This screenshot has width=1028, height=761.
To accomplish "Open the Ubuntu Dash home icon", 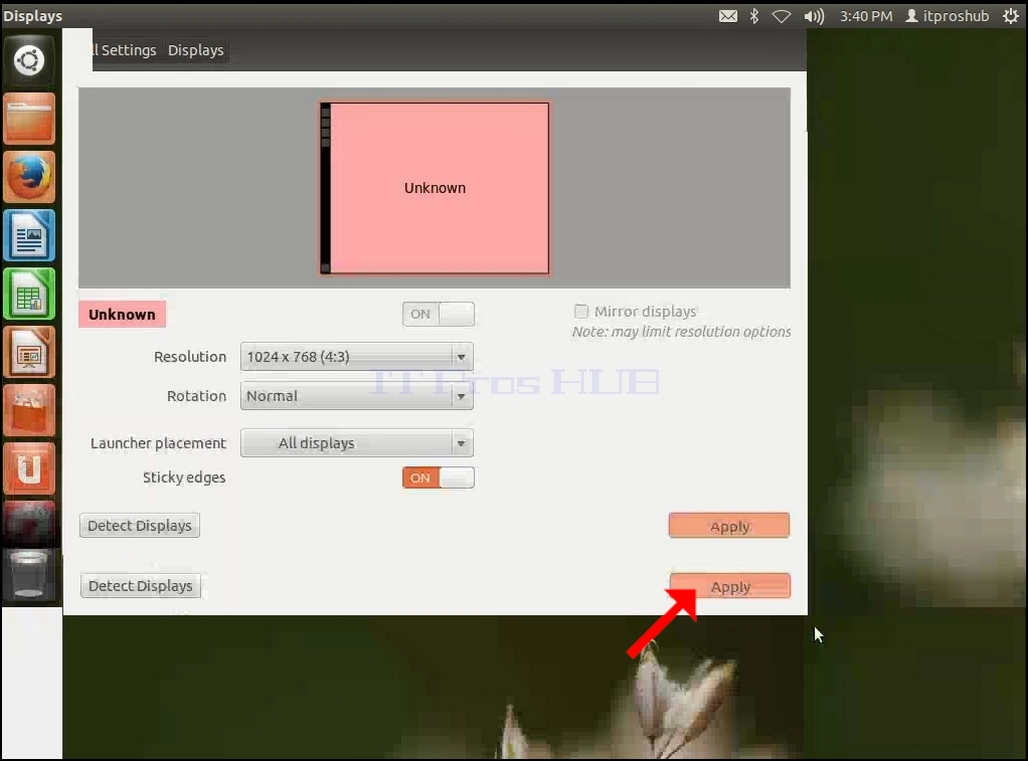I will 29,61.
